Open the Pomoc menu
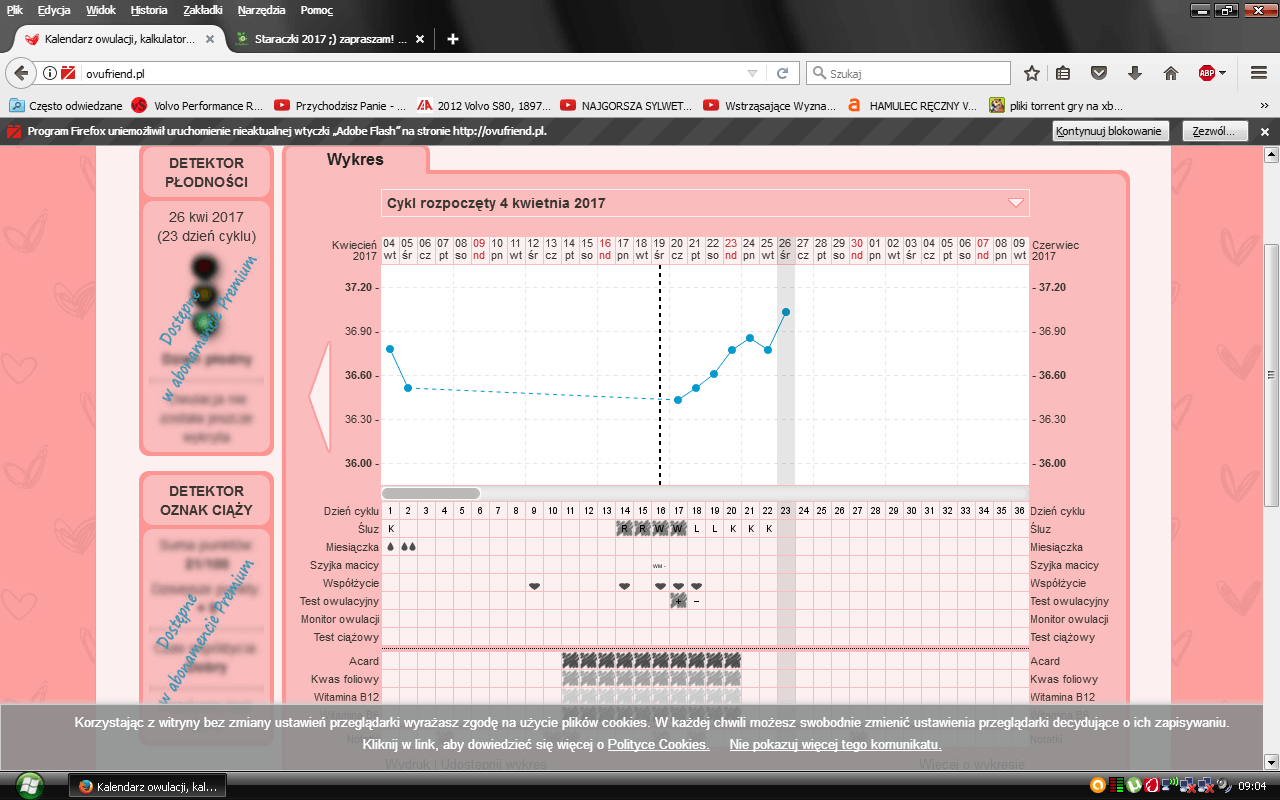 tap(317, 10)
